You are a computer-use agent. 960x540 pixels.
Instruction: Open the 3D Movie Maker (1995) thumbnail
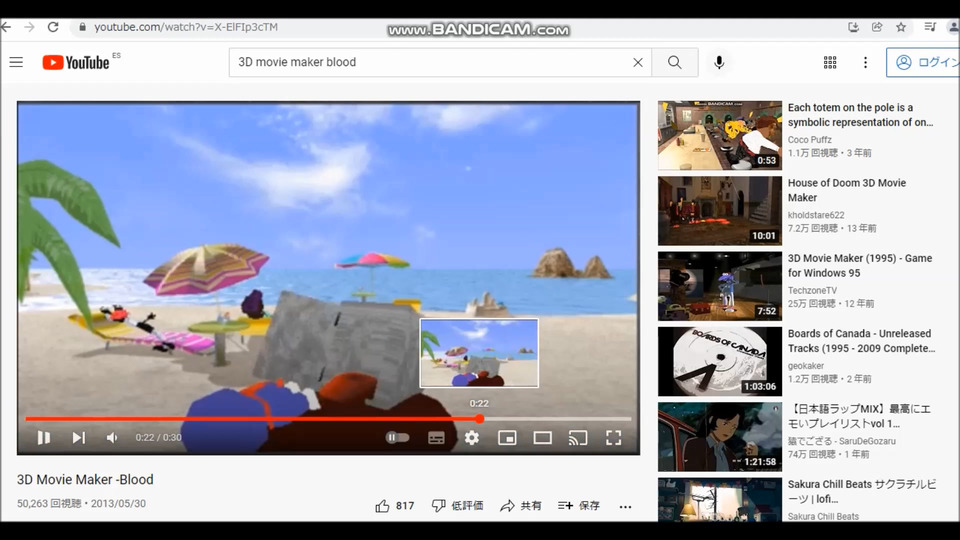tap(719, 286)
